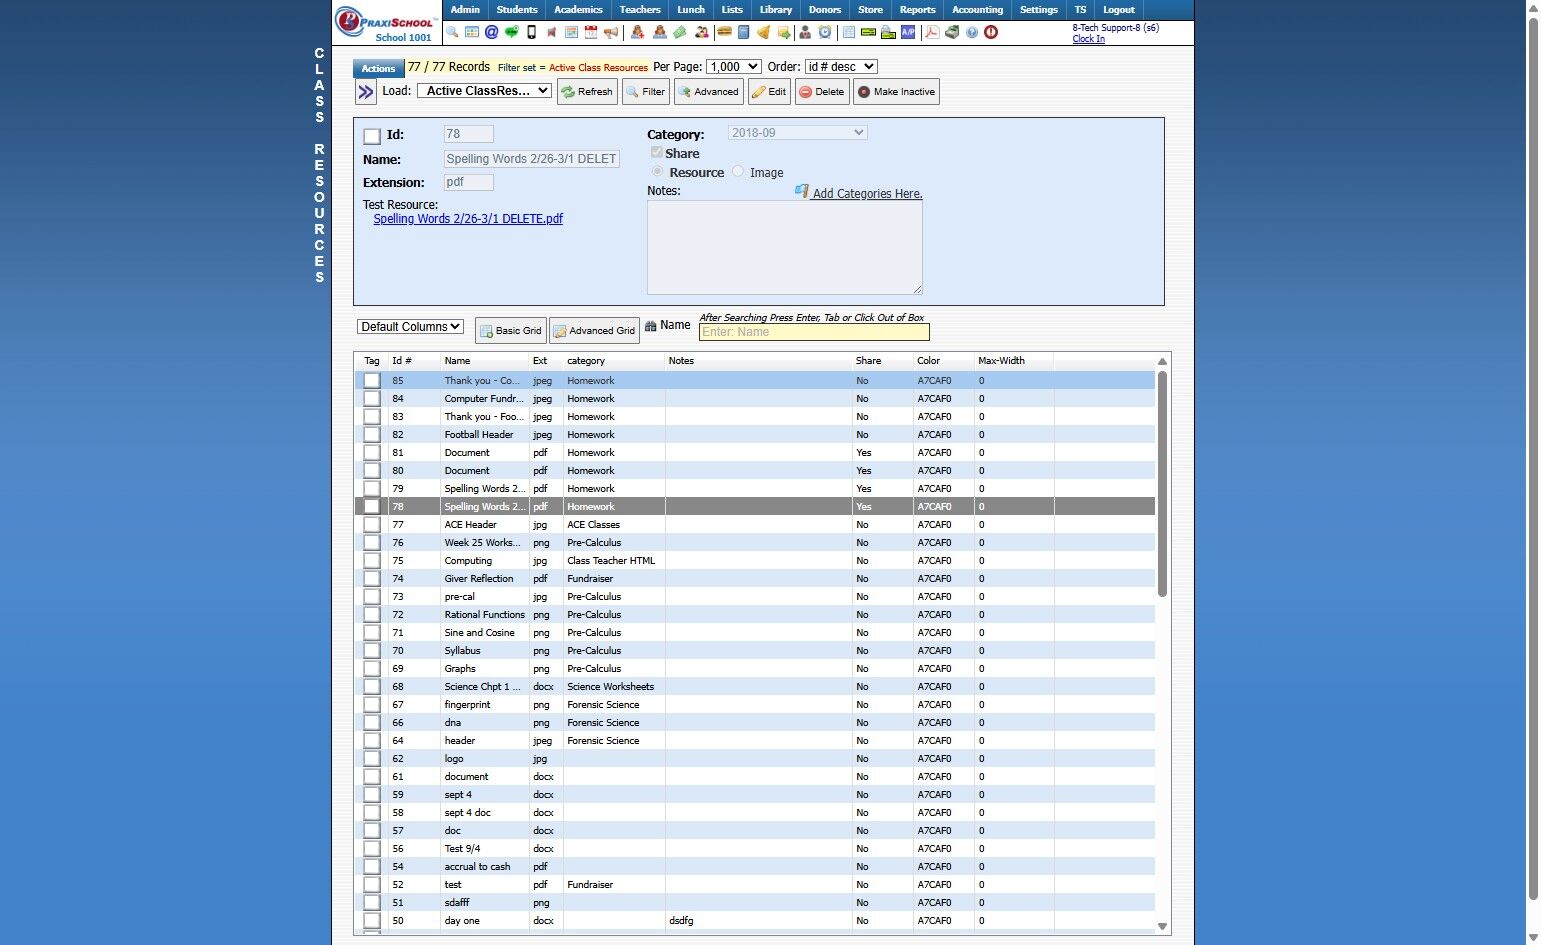Click the hamburger lunch icon
1541x945 pixels.
click(x=724, y=32)
